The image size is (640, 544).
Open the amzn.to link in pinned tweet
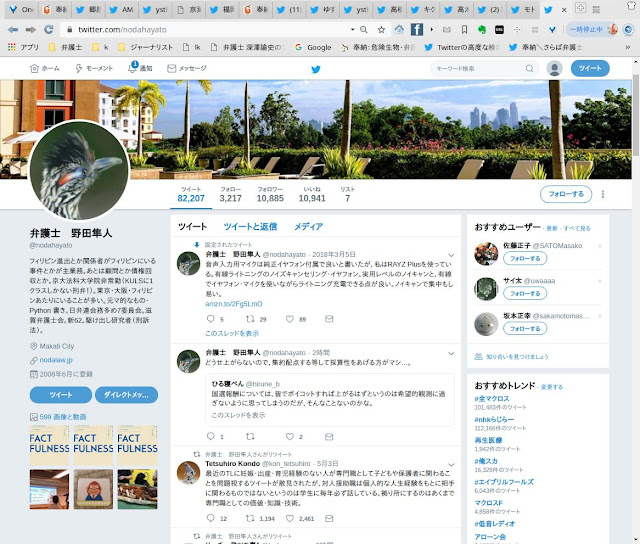click(x=233, y=304)
